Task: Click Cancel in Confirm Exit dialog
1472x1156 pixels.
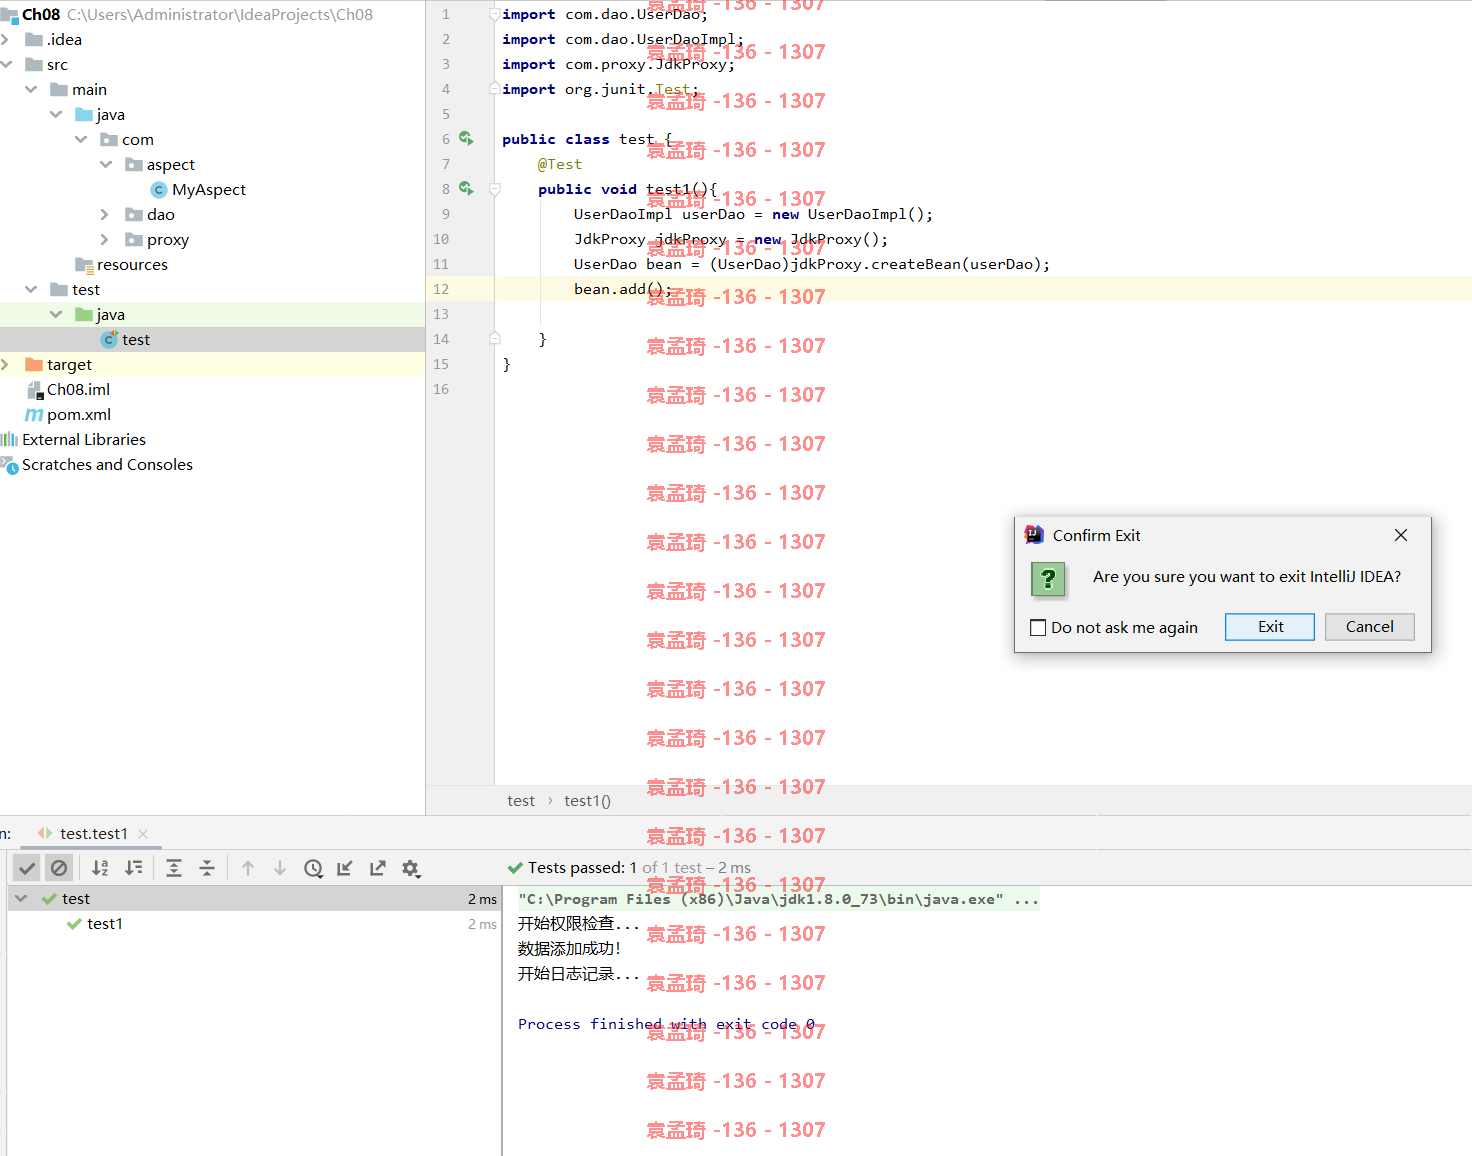Action: [x=1369, y=626]
